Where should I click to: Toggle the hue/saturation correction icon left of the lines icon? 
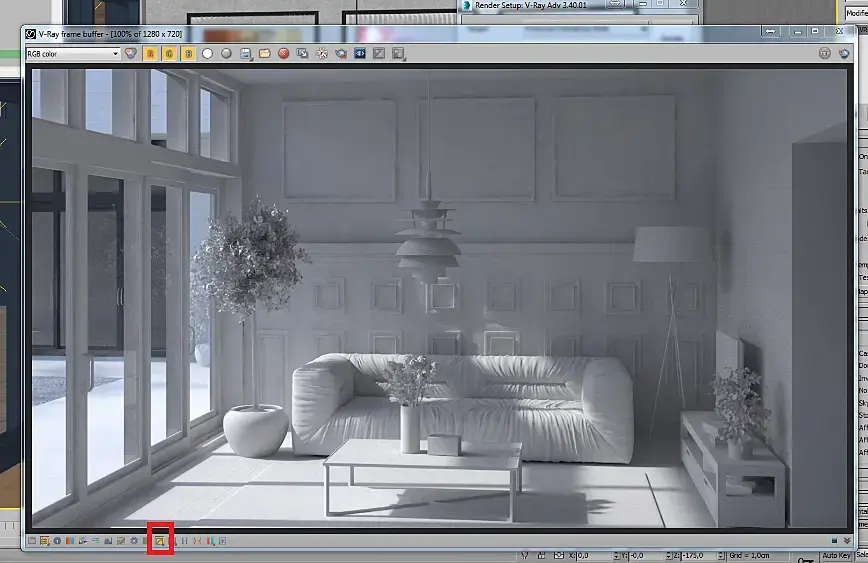click(82, 541)
